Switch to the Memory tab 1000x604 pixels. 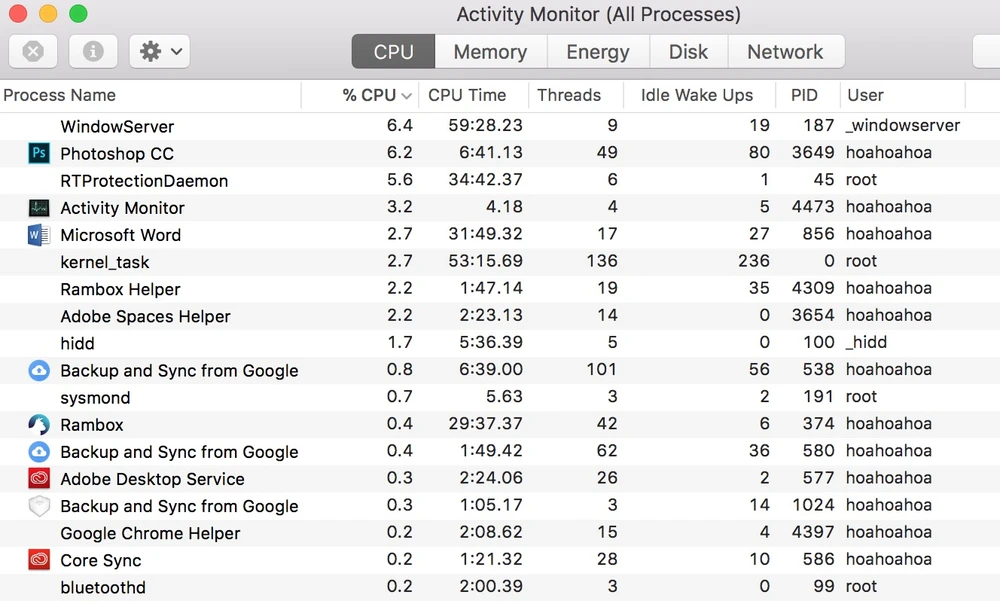click(490, 52)
